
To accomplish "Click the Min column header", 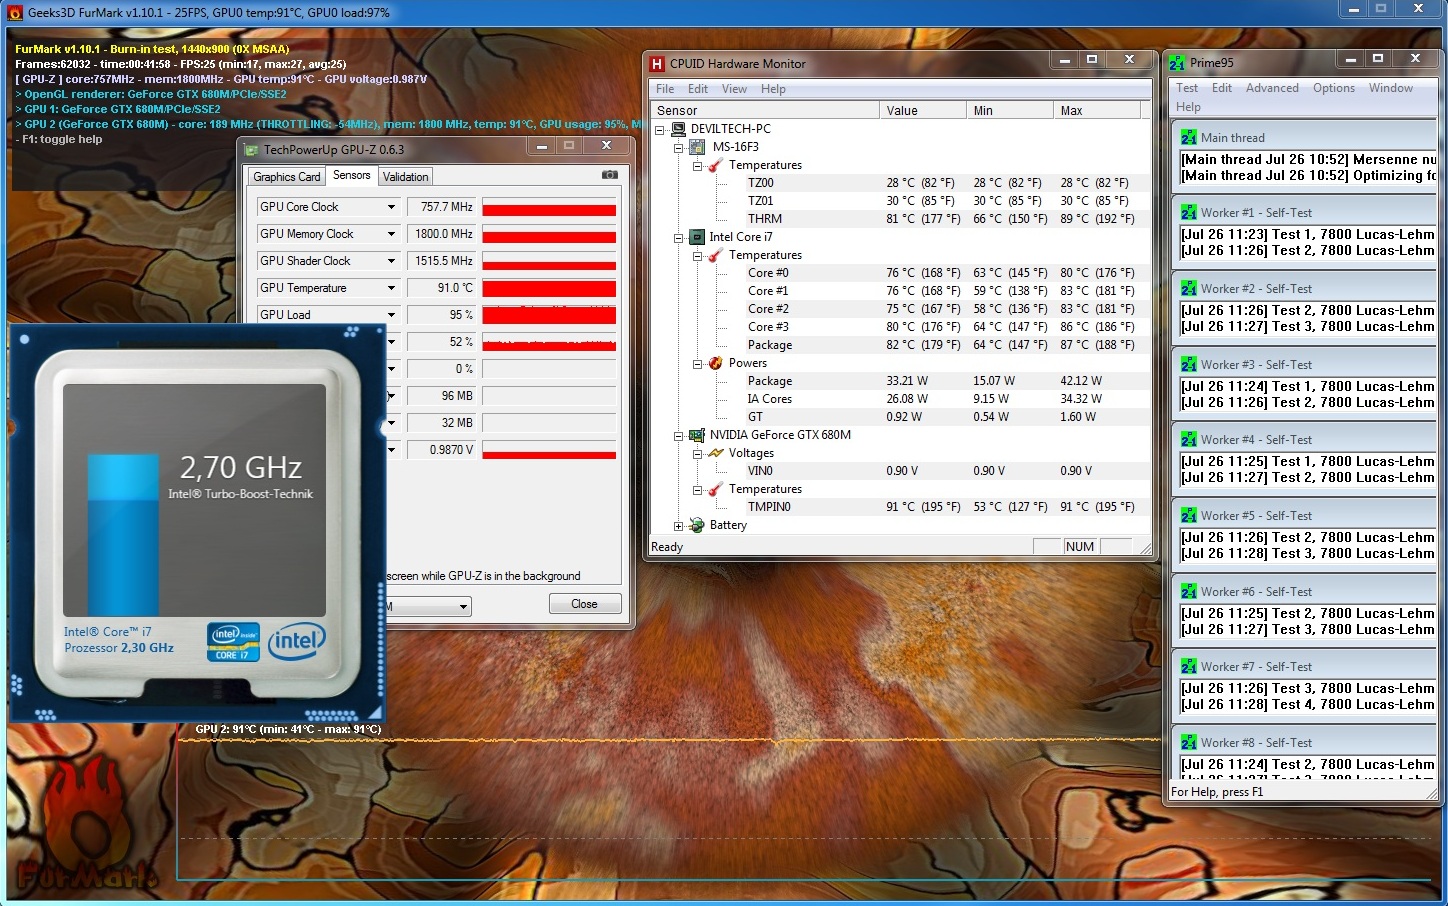I will [x=1010, y=111].
